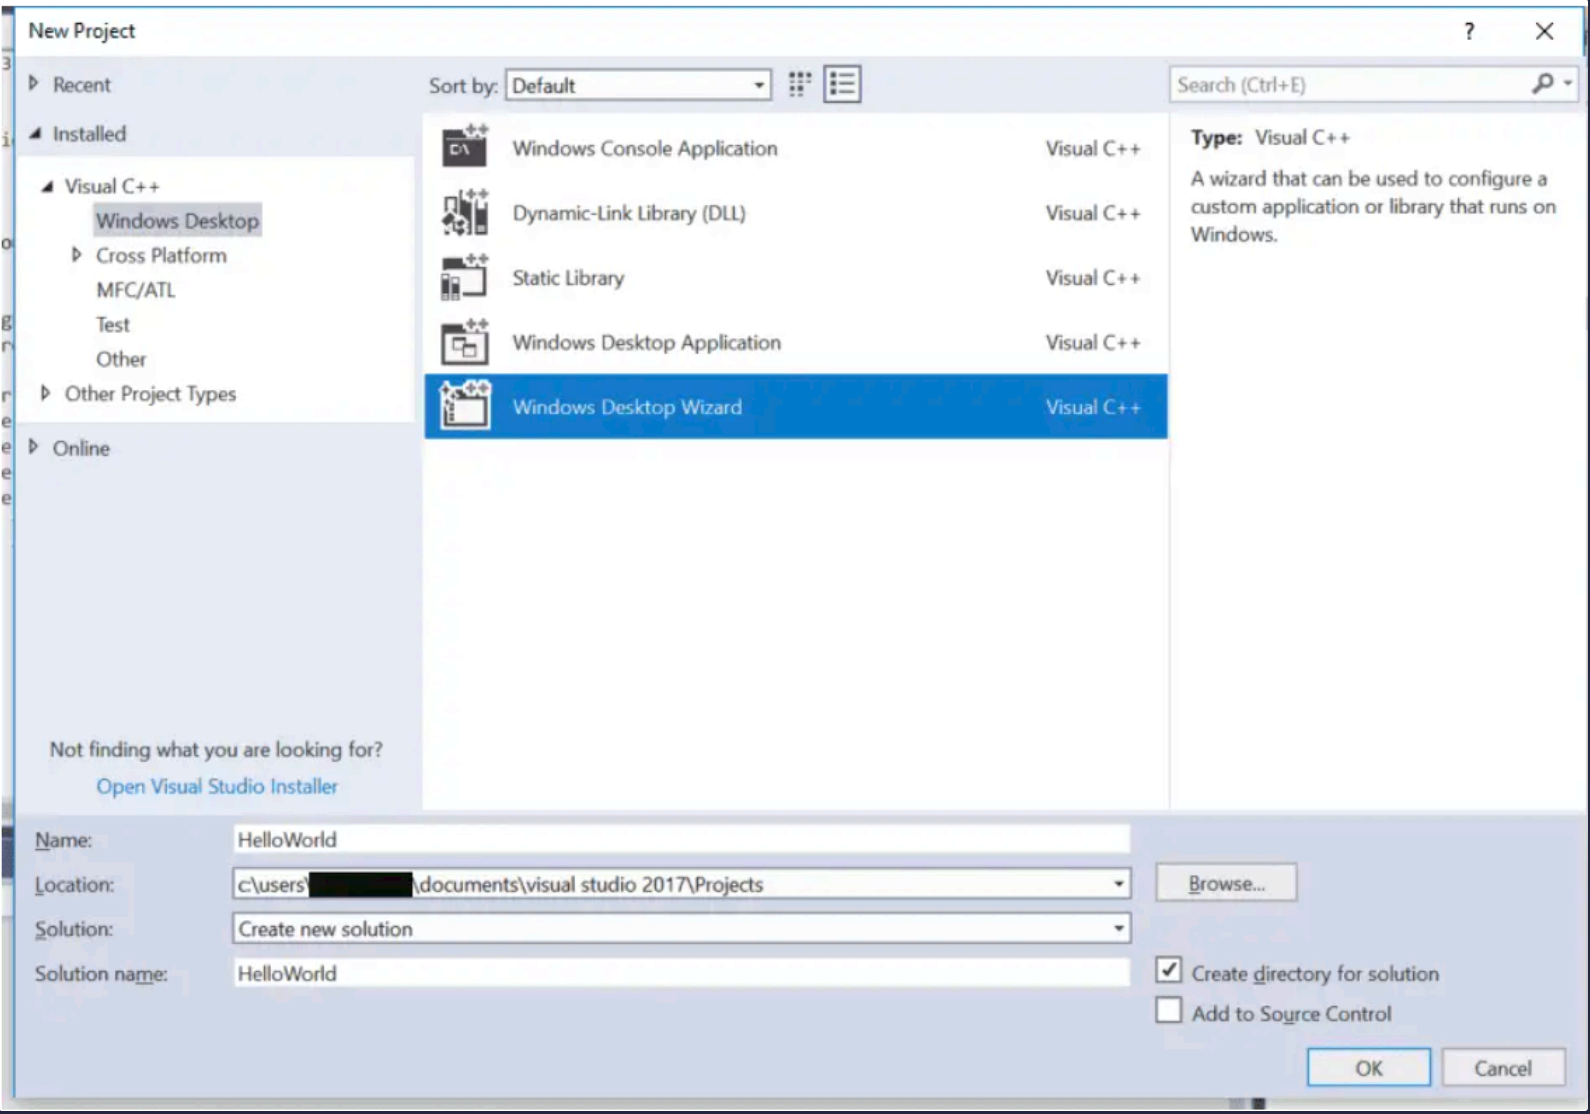
Task: Select the Windows Desktop Application icon
Action: (x=465, y=343)
